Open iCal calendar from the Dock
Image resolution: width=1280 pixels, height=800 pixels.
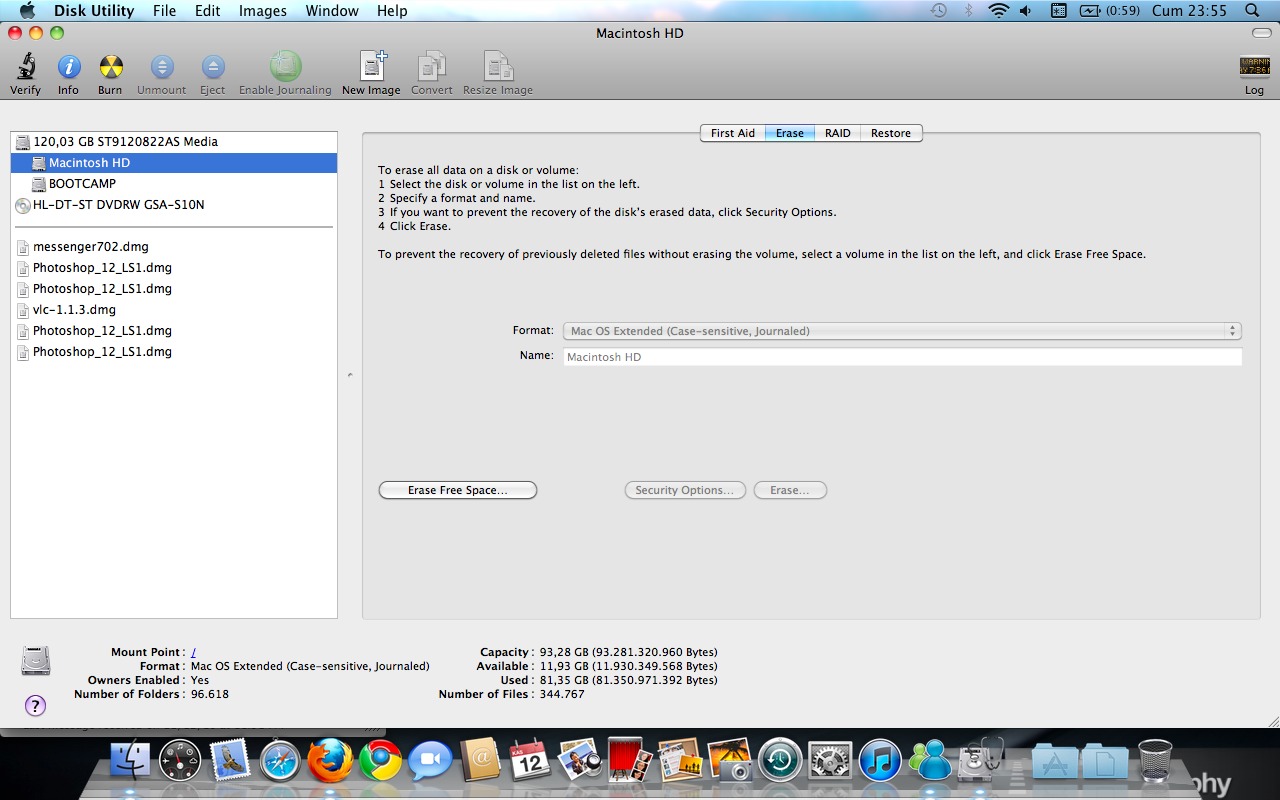click(x=530, y=762)
